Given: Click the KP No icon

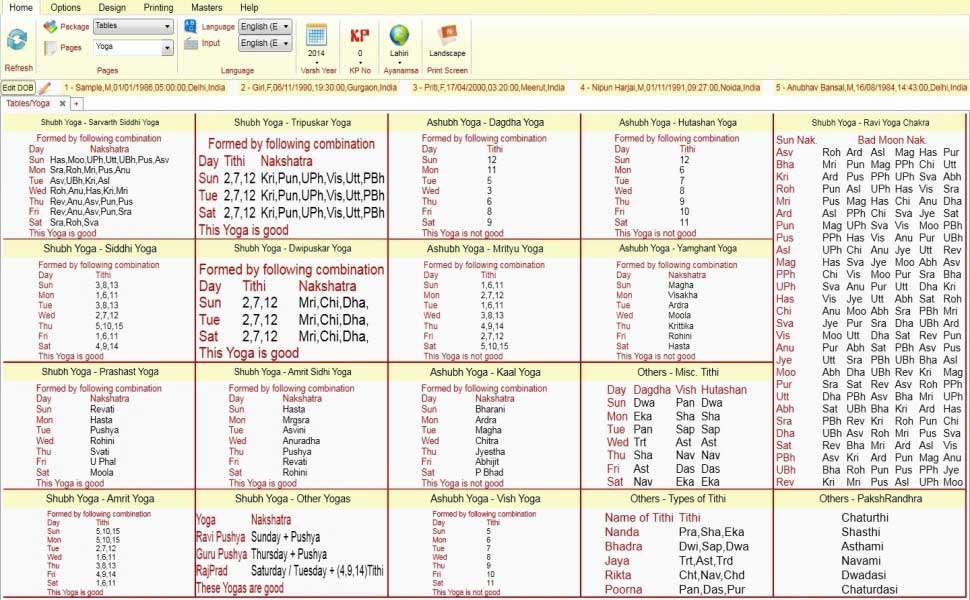Looking at the screenshot, I should pos(360,35).
